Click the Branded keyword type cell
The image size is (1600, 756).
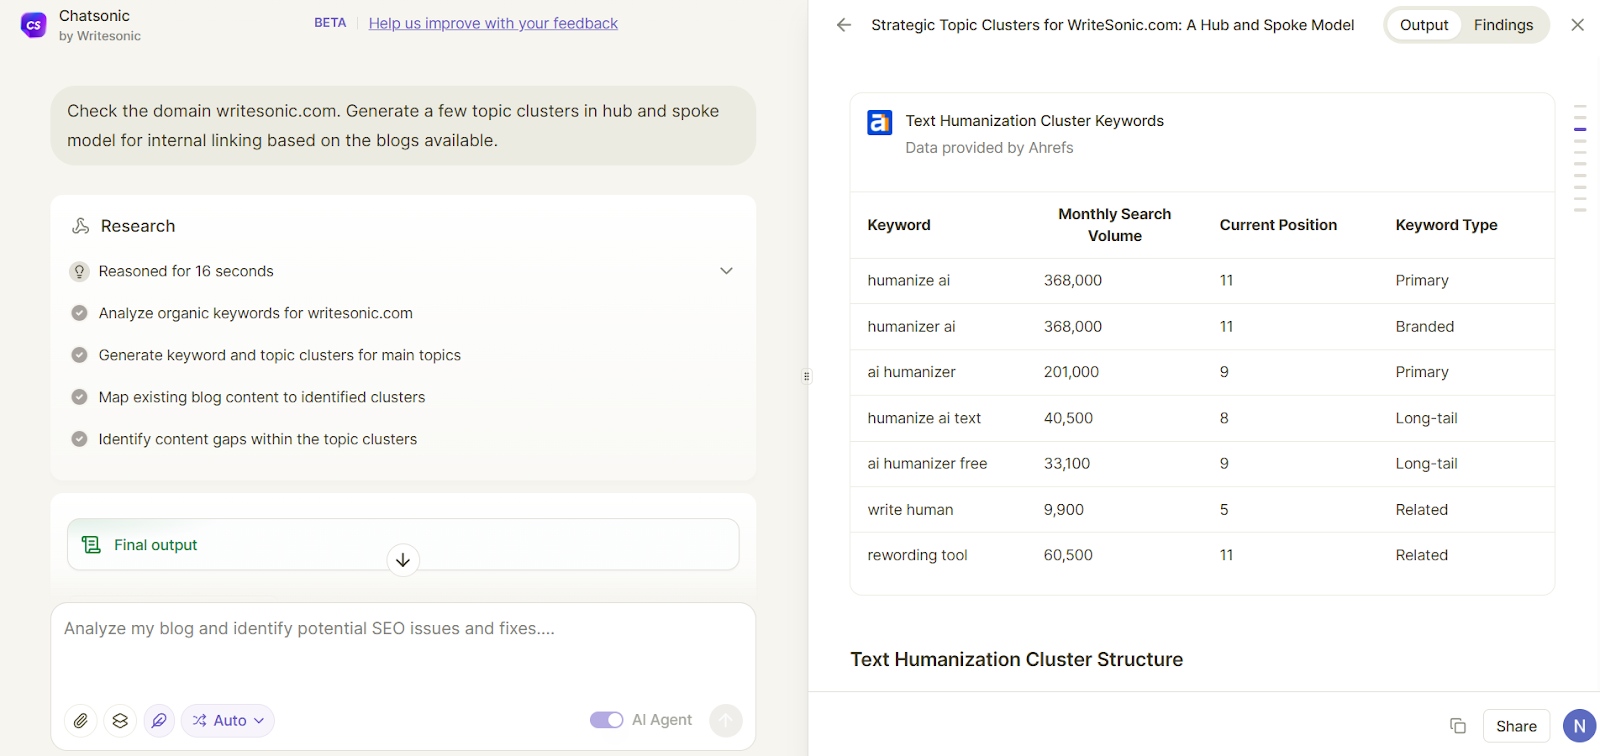1425,326
